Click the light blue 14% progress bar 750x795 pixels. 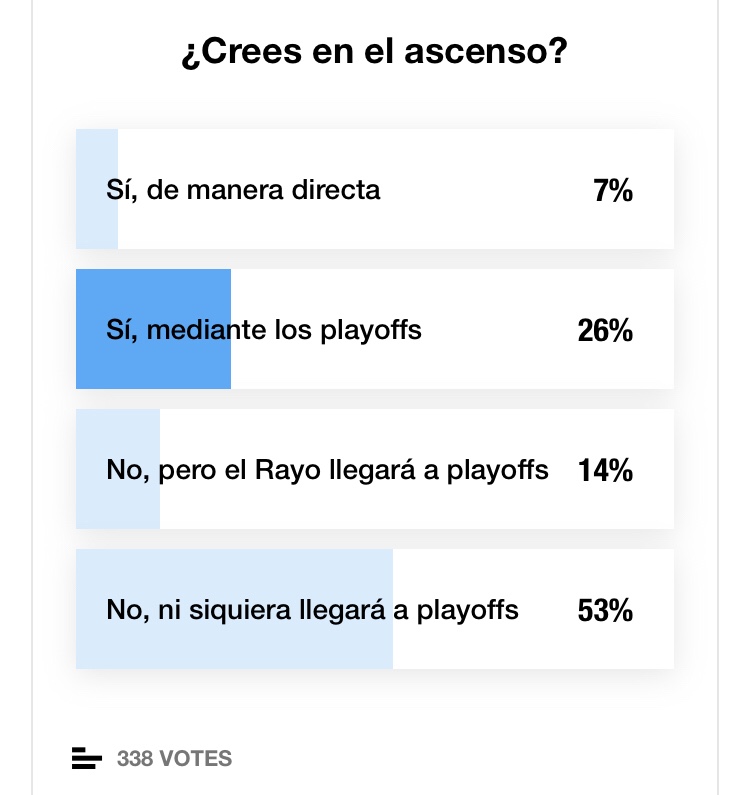(x=118, y=505)
